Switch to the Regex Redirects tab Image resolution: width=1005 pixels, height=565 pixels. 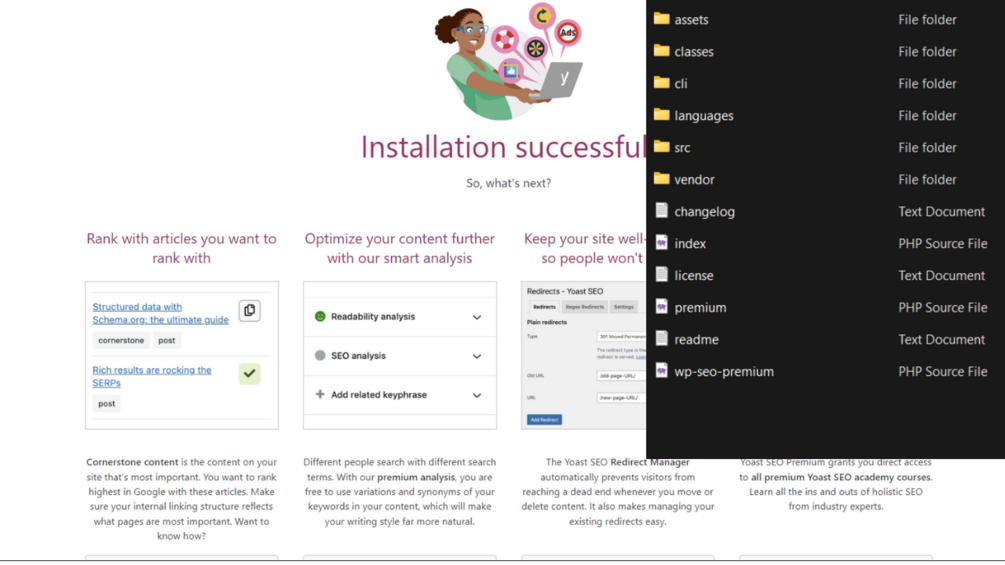(585, 307)
